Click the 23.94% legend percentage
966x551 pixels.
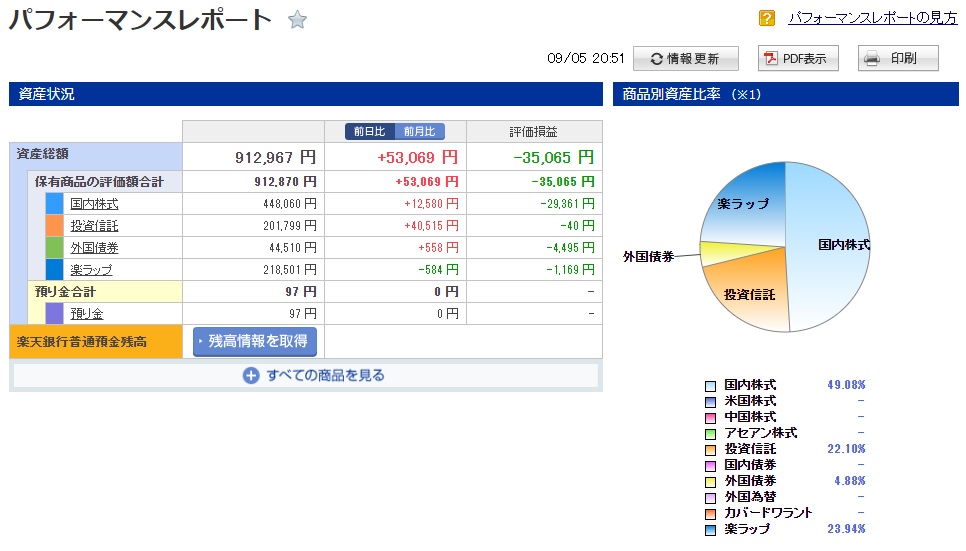pyautogui.click(x=846, y=529)
